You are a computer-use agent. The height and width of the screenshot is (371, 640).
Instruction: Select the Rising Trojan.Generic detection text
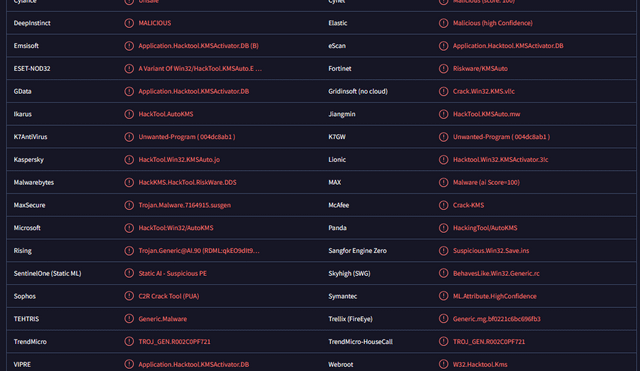[199, 251]
